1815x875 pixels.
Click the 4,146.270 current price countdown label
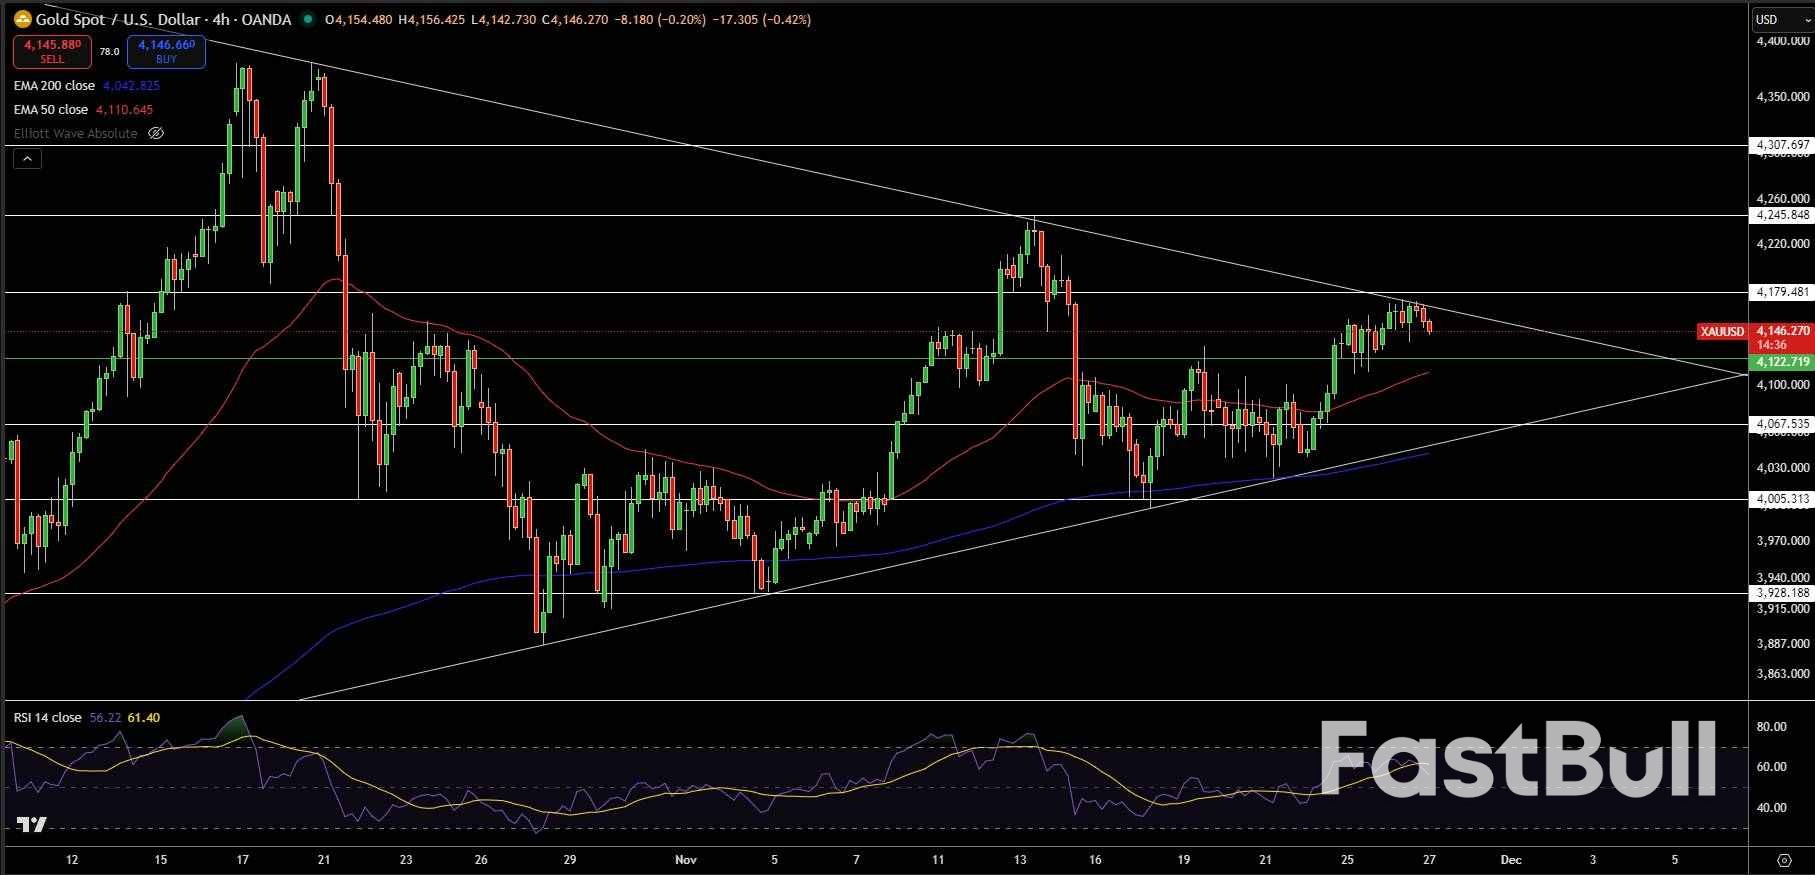[1782, 337]
